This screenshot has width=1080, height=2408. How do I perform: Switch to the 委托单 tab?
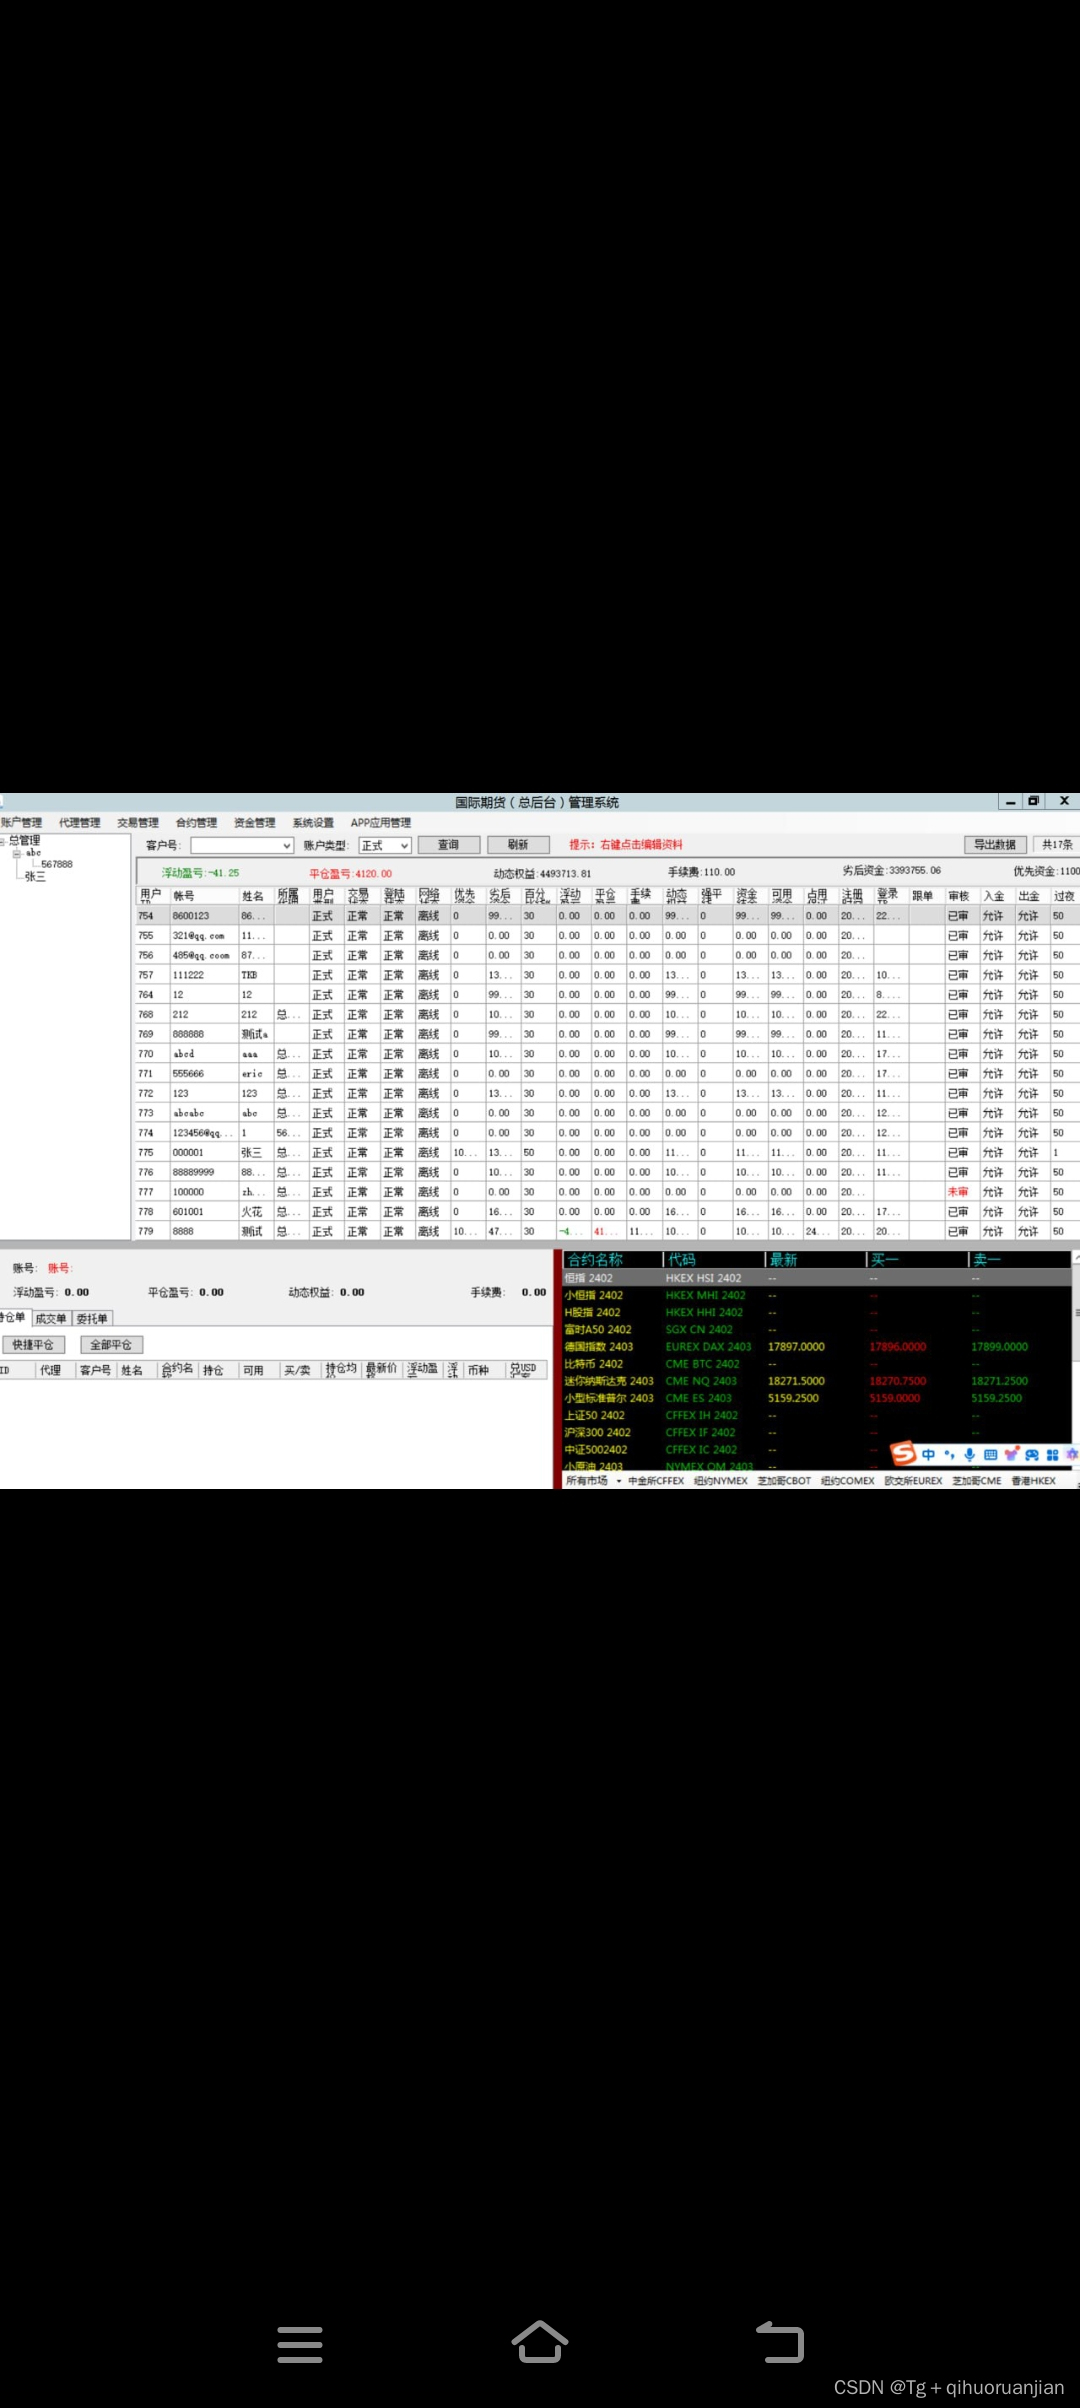[x=92, y=1319]
